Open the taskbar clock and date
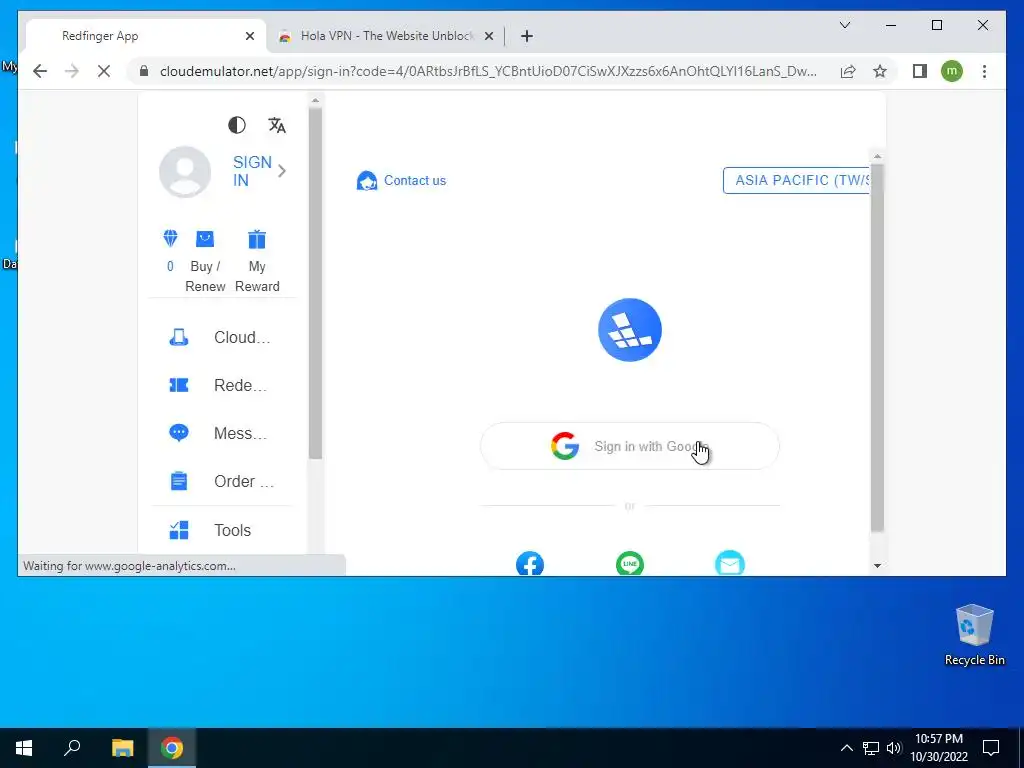Screen dimensions: 1024x768 [x=939, y=748]
